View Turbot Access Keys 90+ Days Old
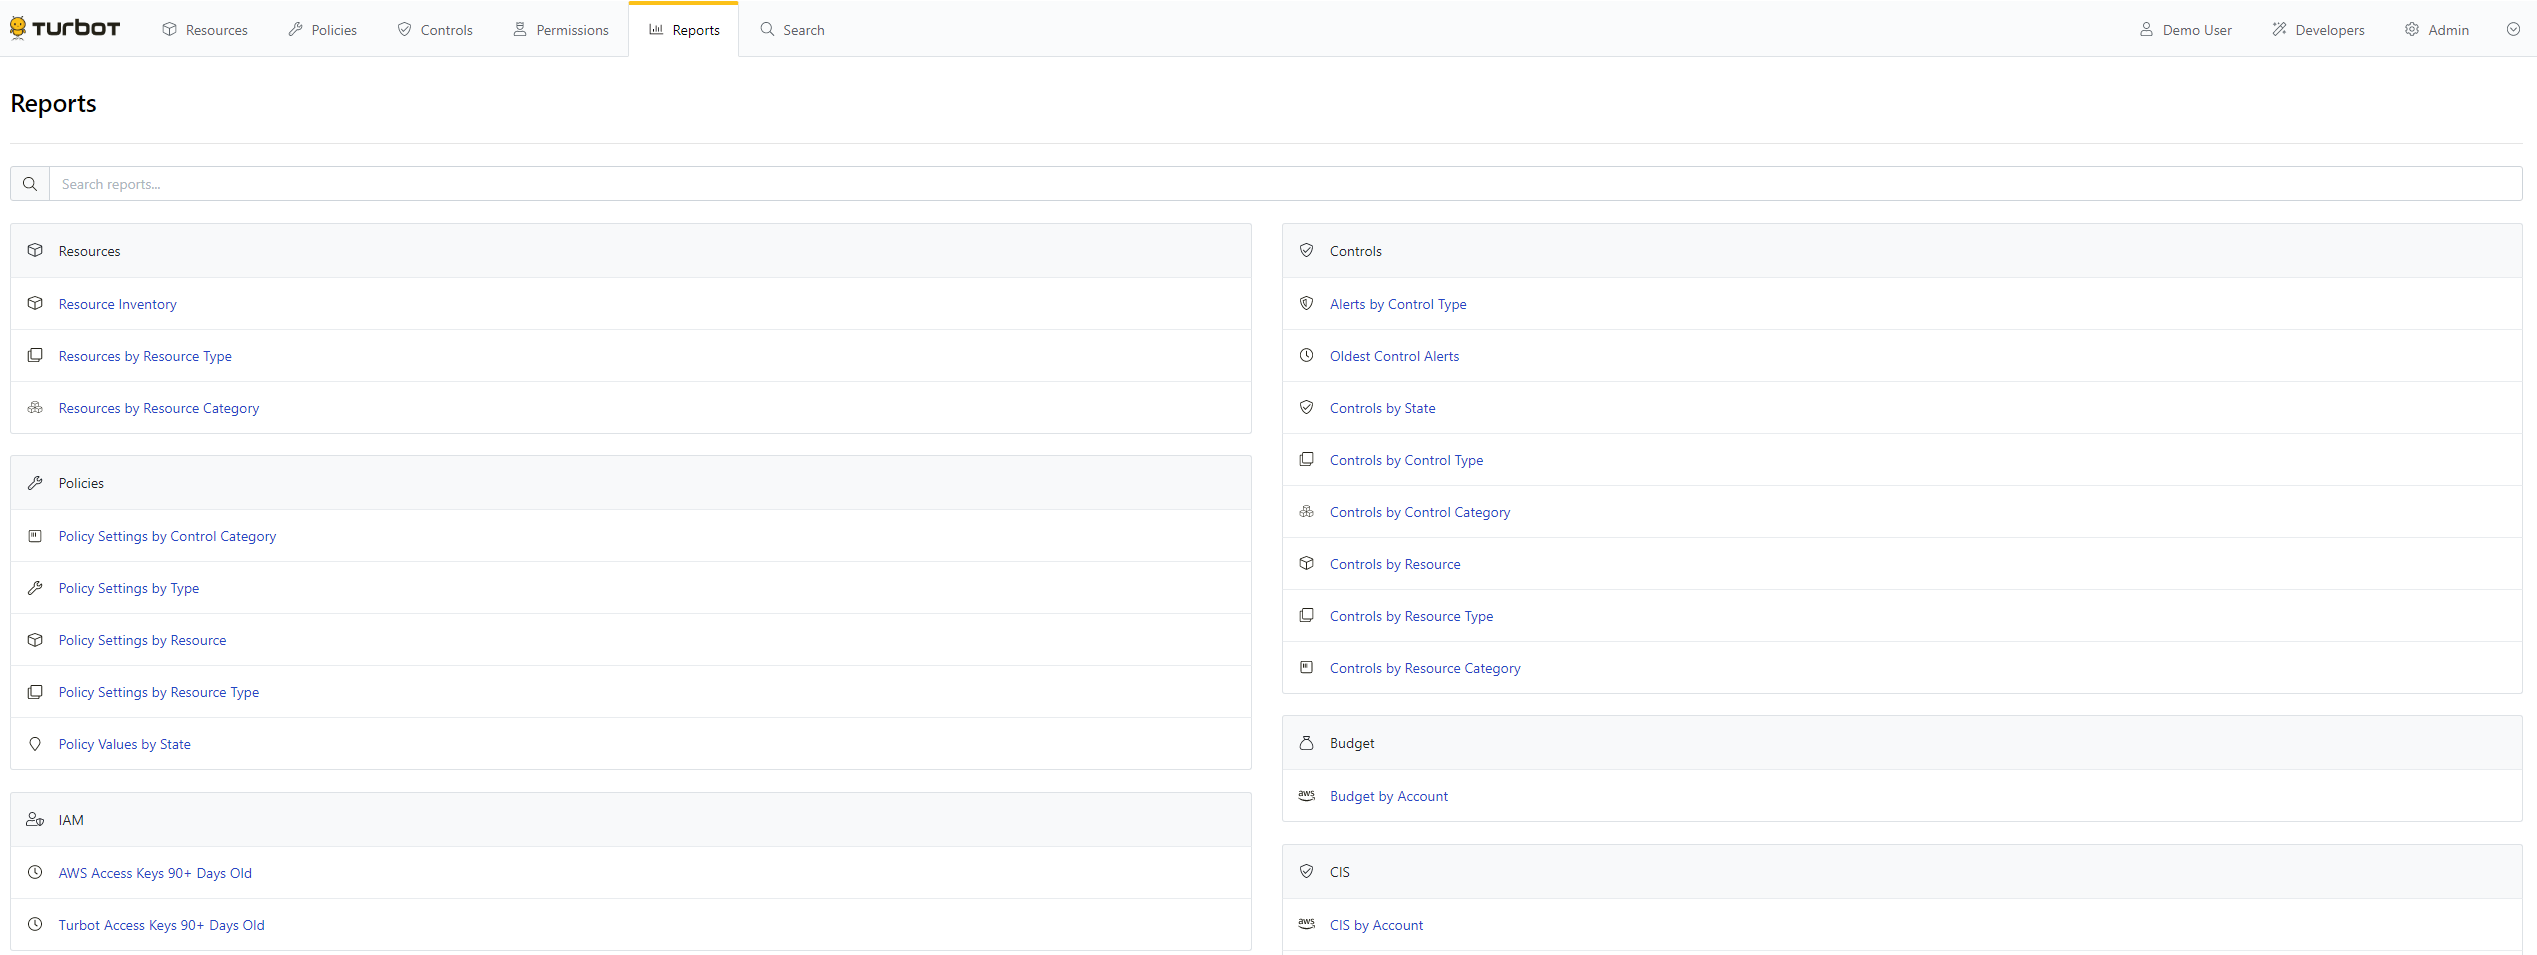 [161, 925]
